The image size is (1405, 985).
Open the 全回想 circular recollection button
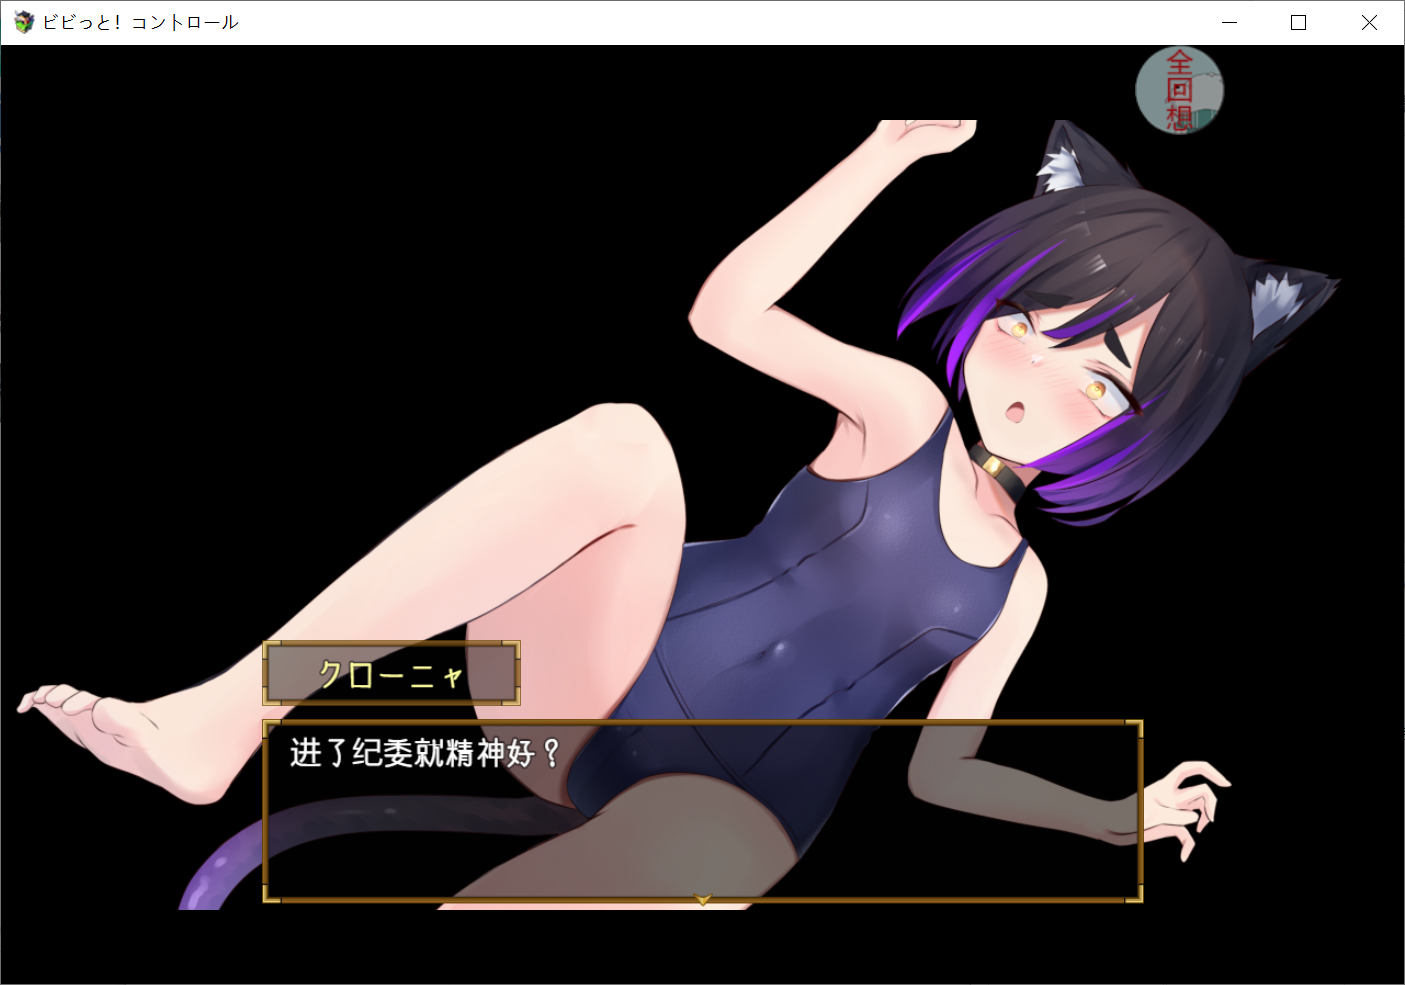1179,90
